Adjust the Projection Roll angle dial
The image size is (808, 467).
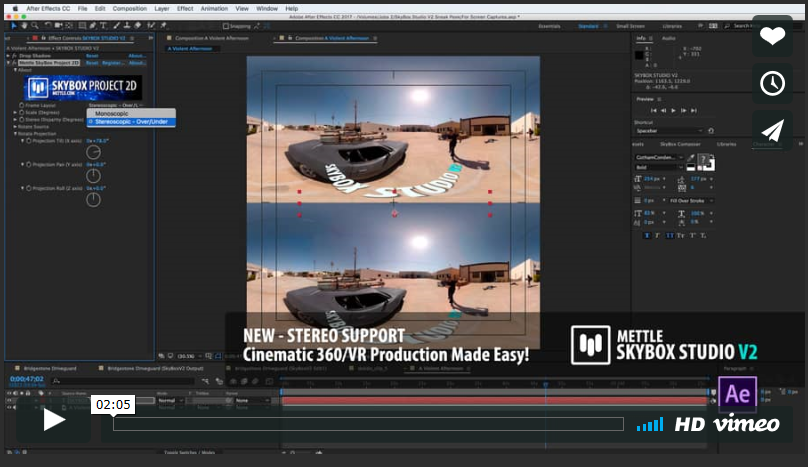[93, 199]
